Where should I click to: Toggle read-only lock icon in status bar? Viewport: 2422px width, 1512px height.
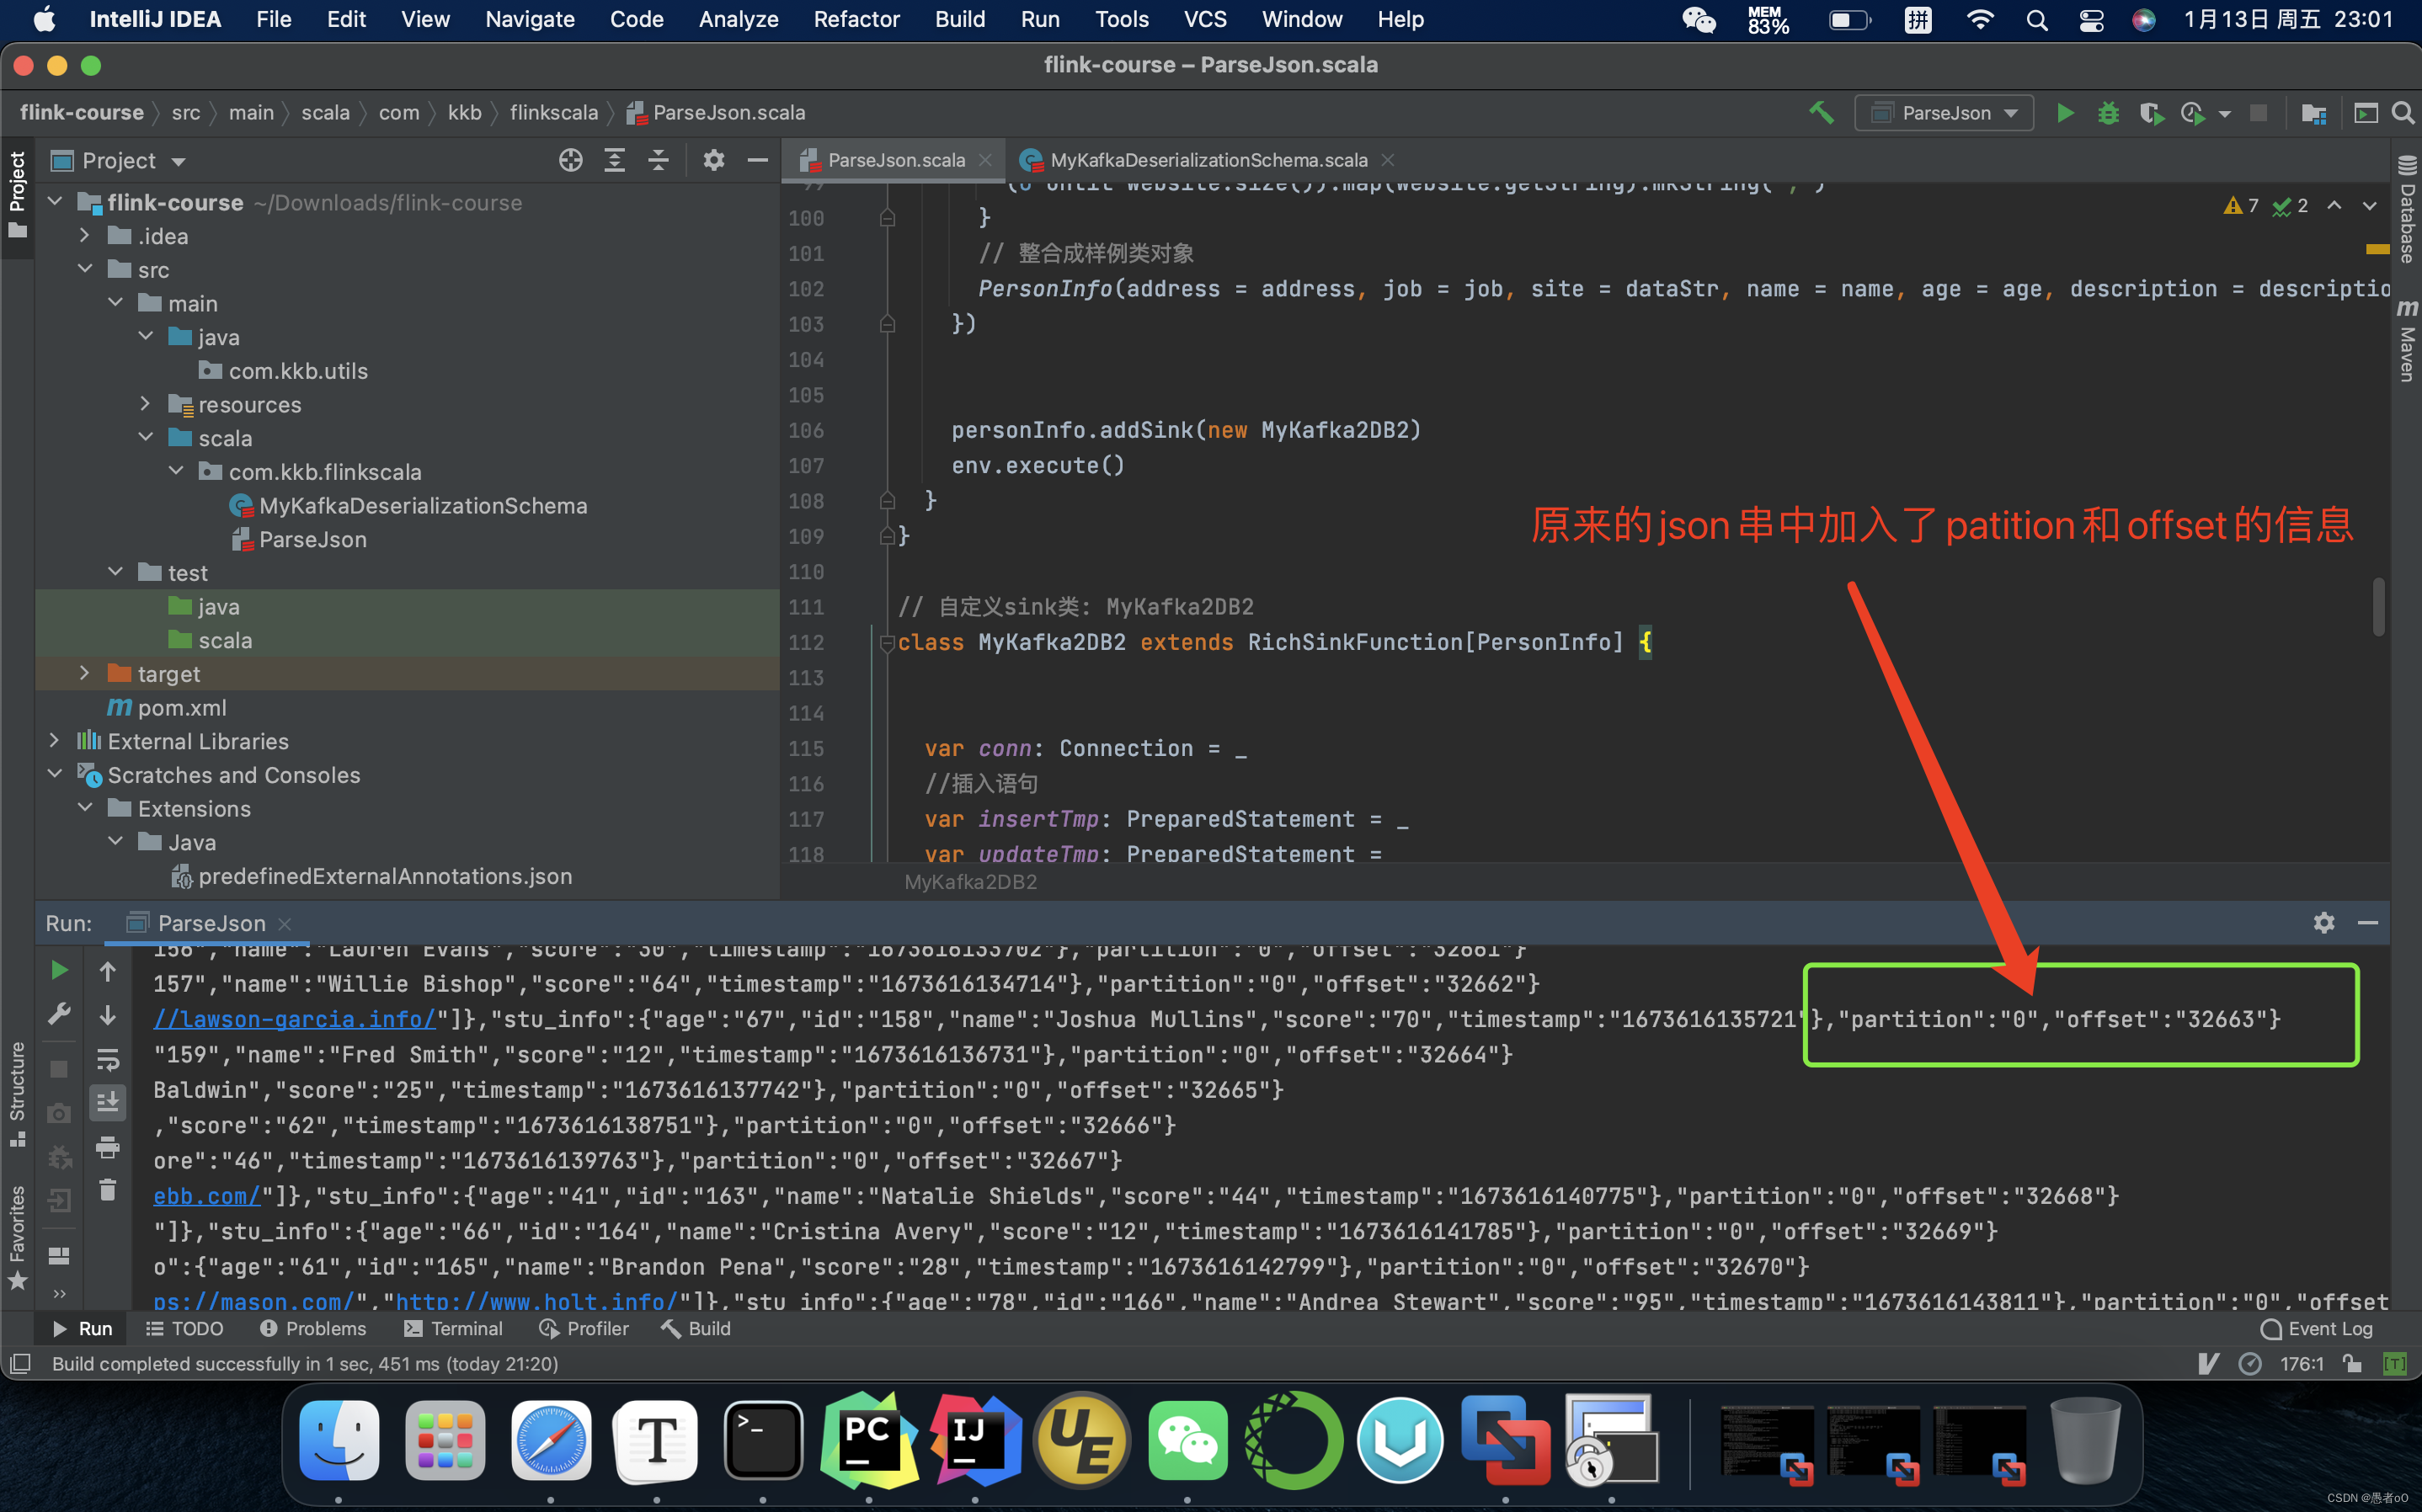[2352, 1364]
